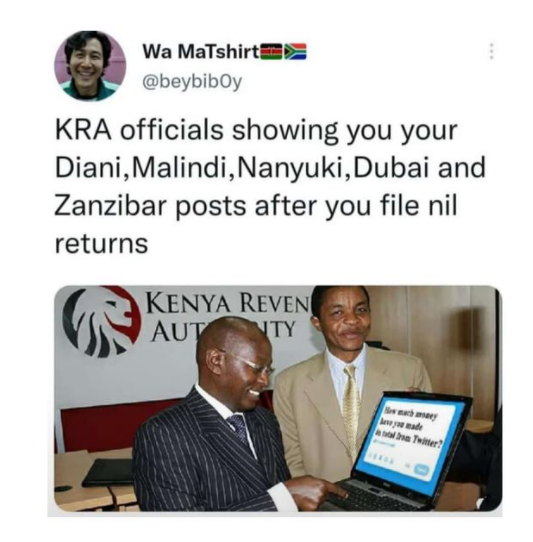Click the Kenya flag emoji beside the name
The image size is (533, 542).
271,52
